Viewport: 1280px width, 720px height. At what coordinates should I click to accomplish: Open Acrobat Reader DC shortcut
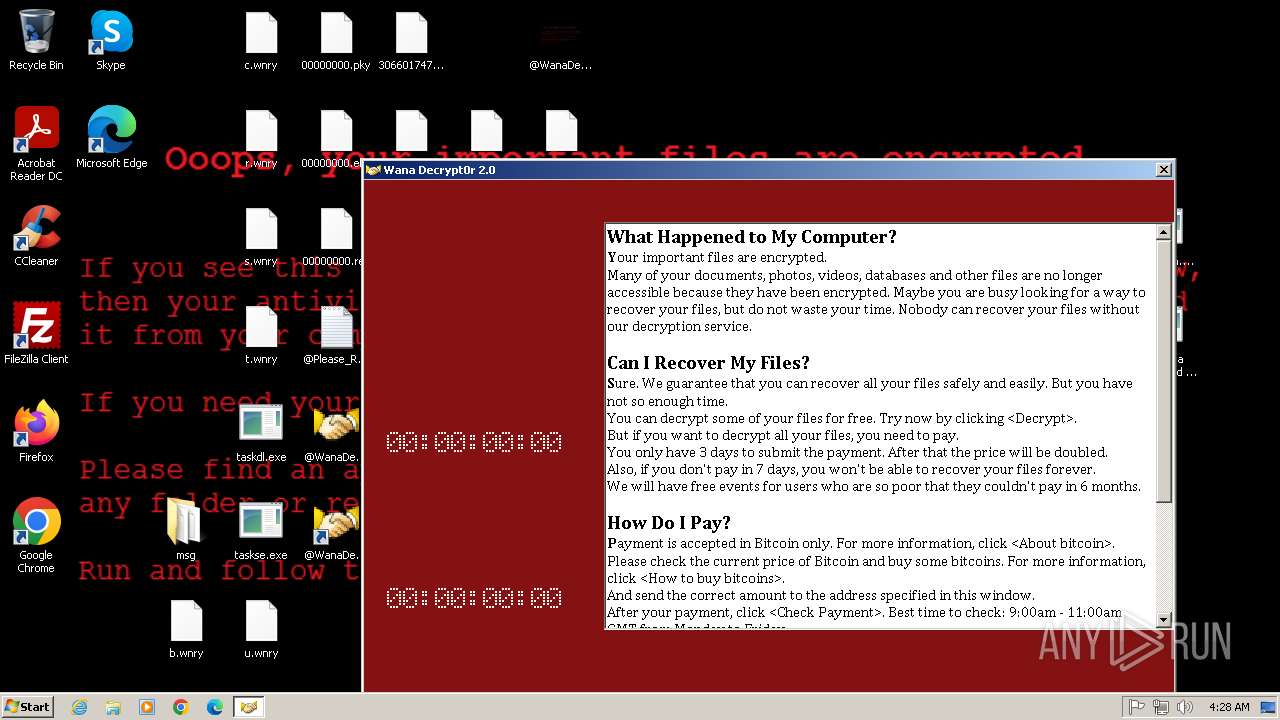[36, 144]
